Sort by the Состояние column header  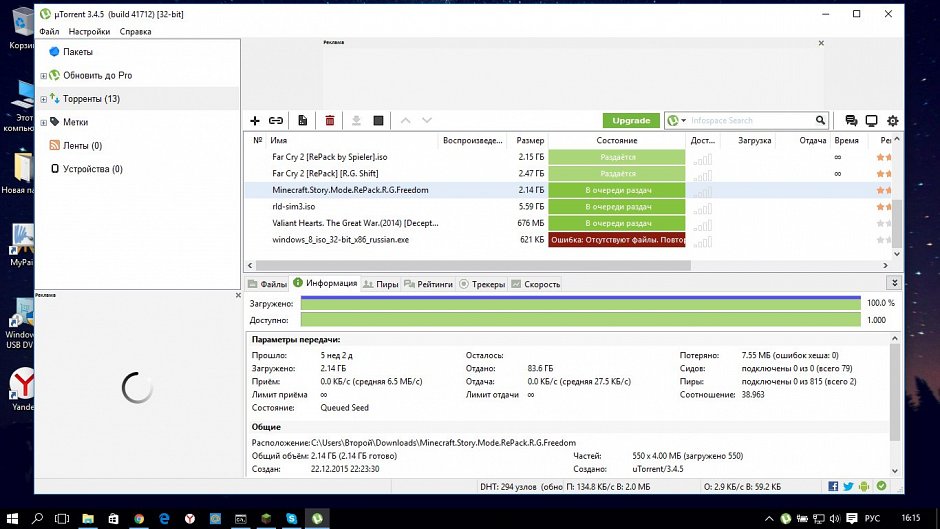617,140
